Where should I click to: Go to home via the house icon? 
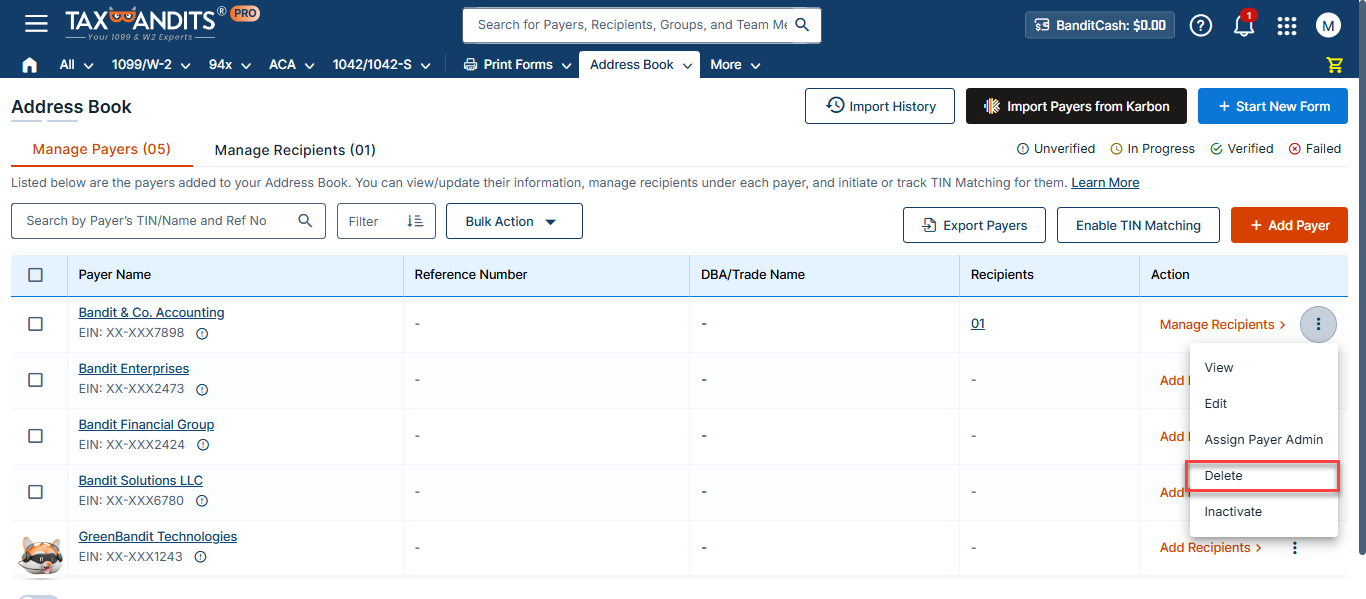coord(29,65)
